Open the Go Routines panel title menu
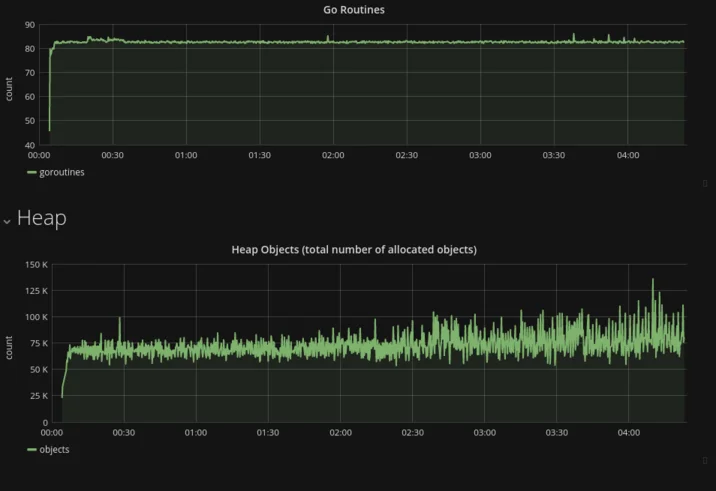This screenshot has height=491, width=716. coord(354,10)
